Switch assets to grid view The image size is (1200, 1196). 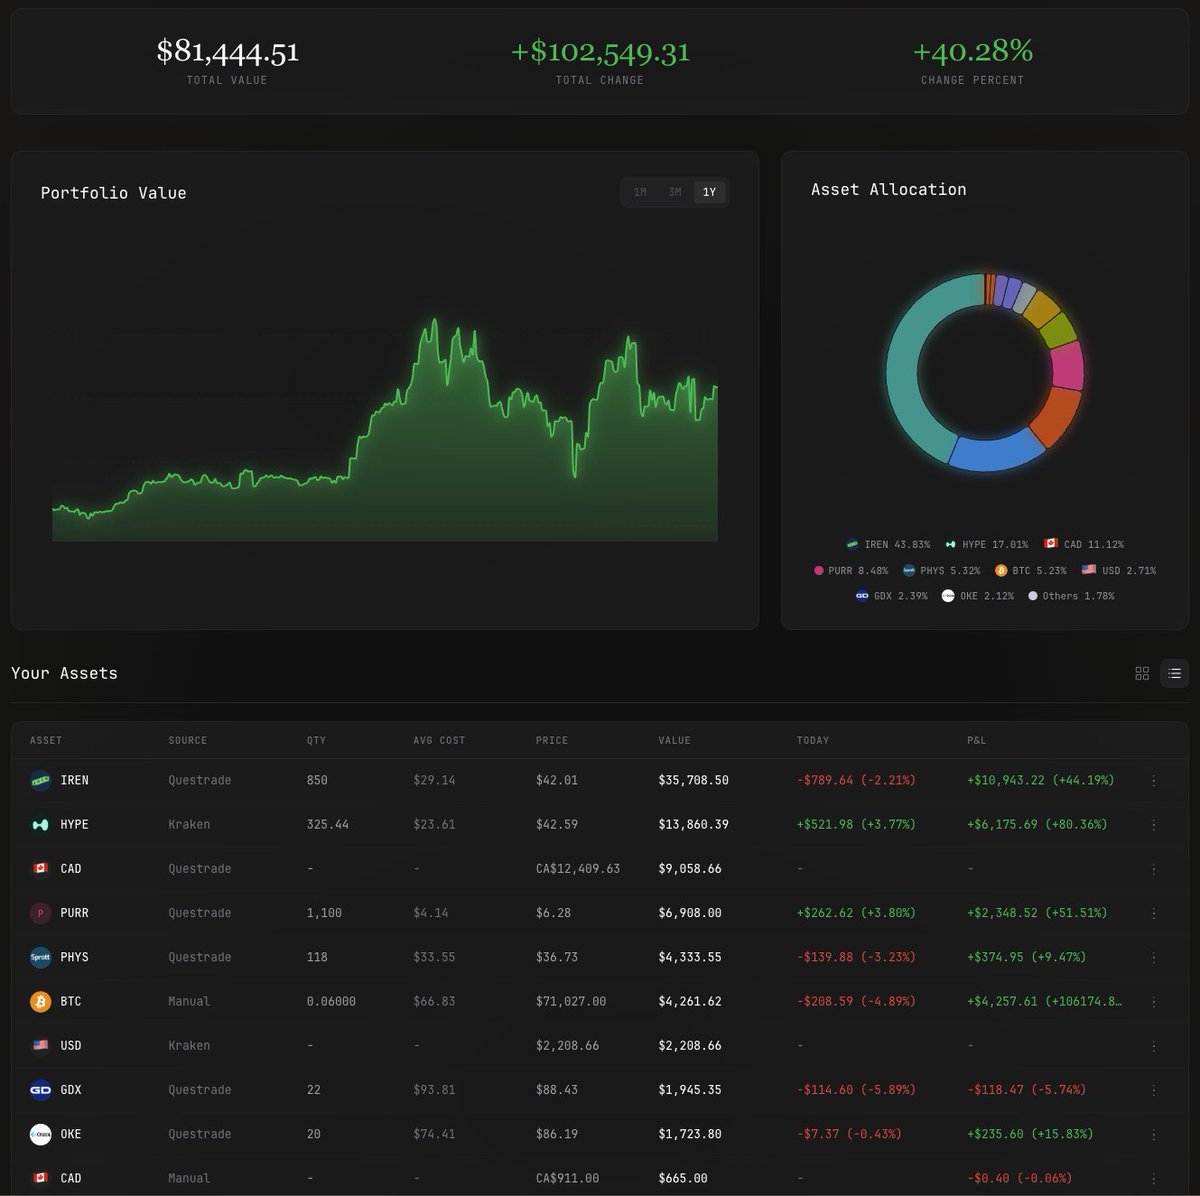click(1142, 674)
